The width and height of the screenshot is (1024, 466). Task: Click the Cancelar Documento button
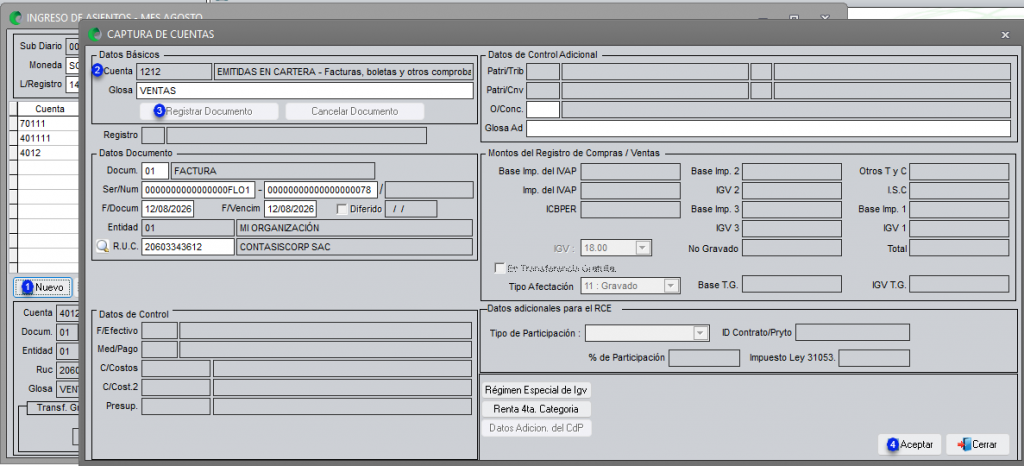click(355, 112)
